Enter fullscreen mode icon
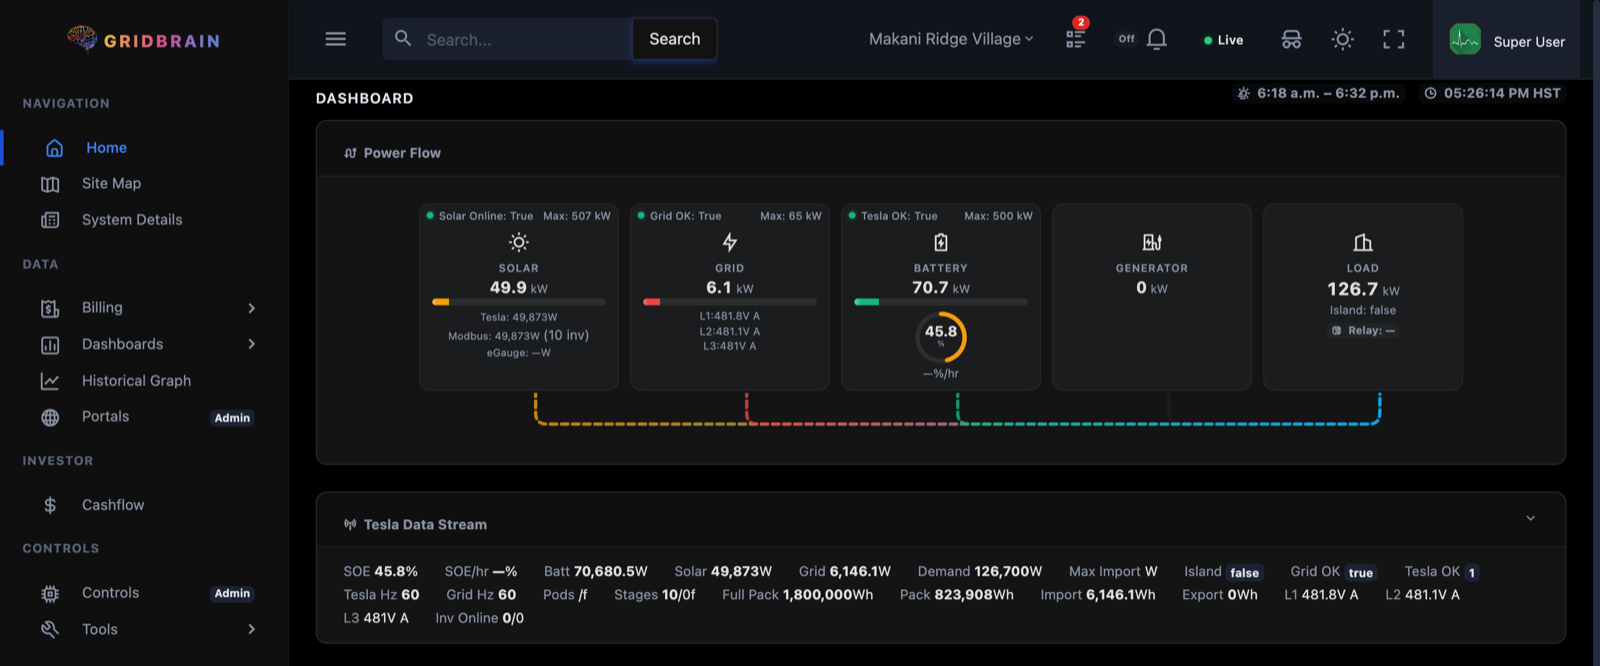The height and width of the screenshot is (666, 1600). 1394,39
